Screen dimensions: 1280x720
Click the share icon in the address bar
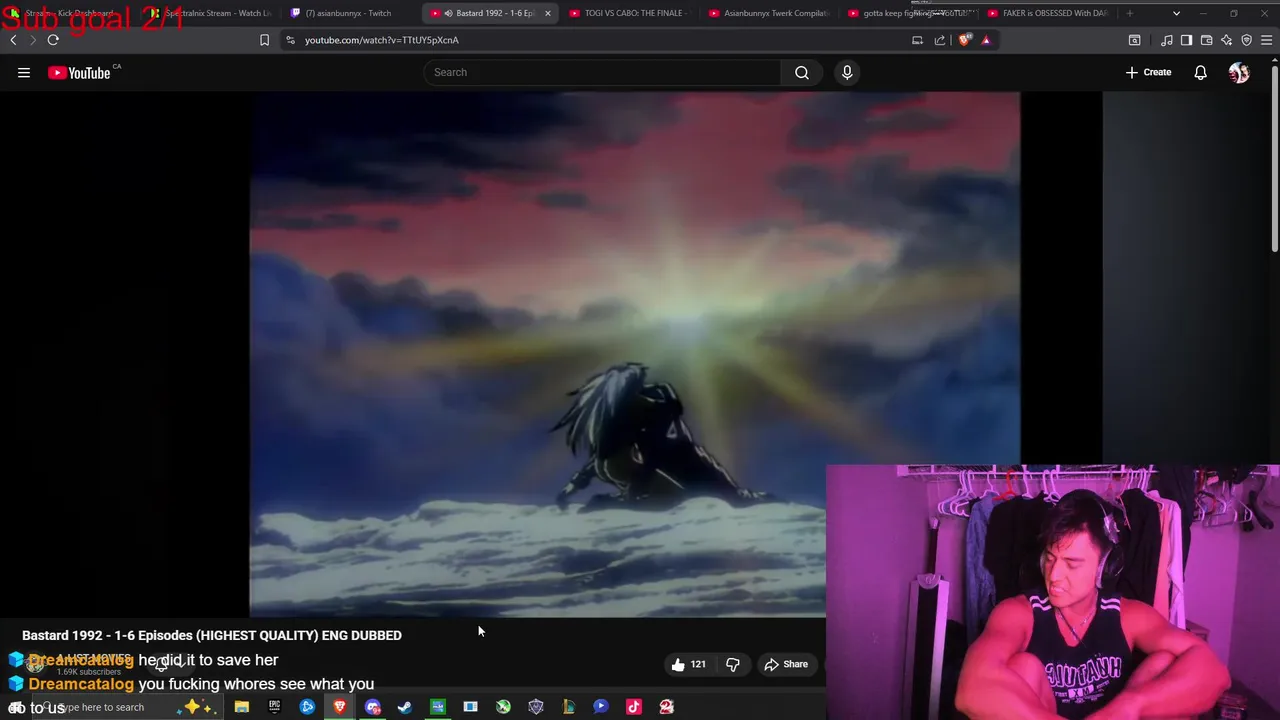tap(940, 40)
